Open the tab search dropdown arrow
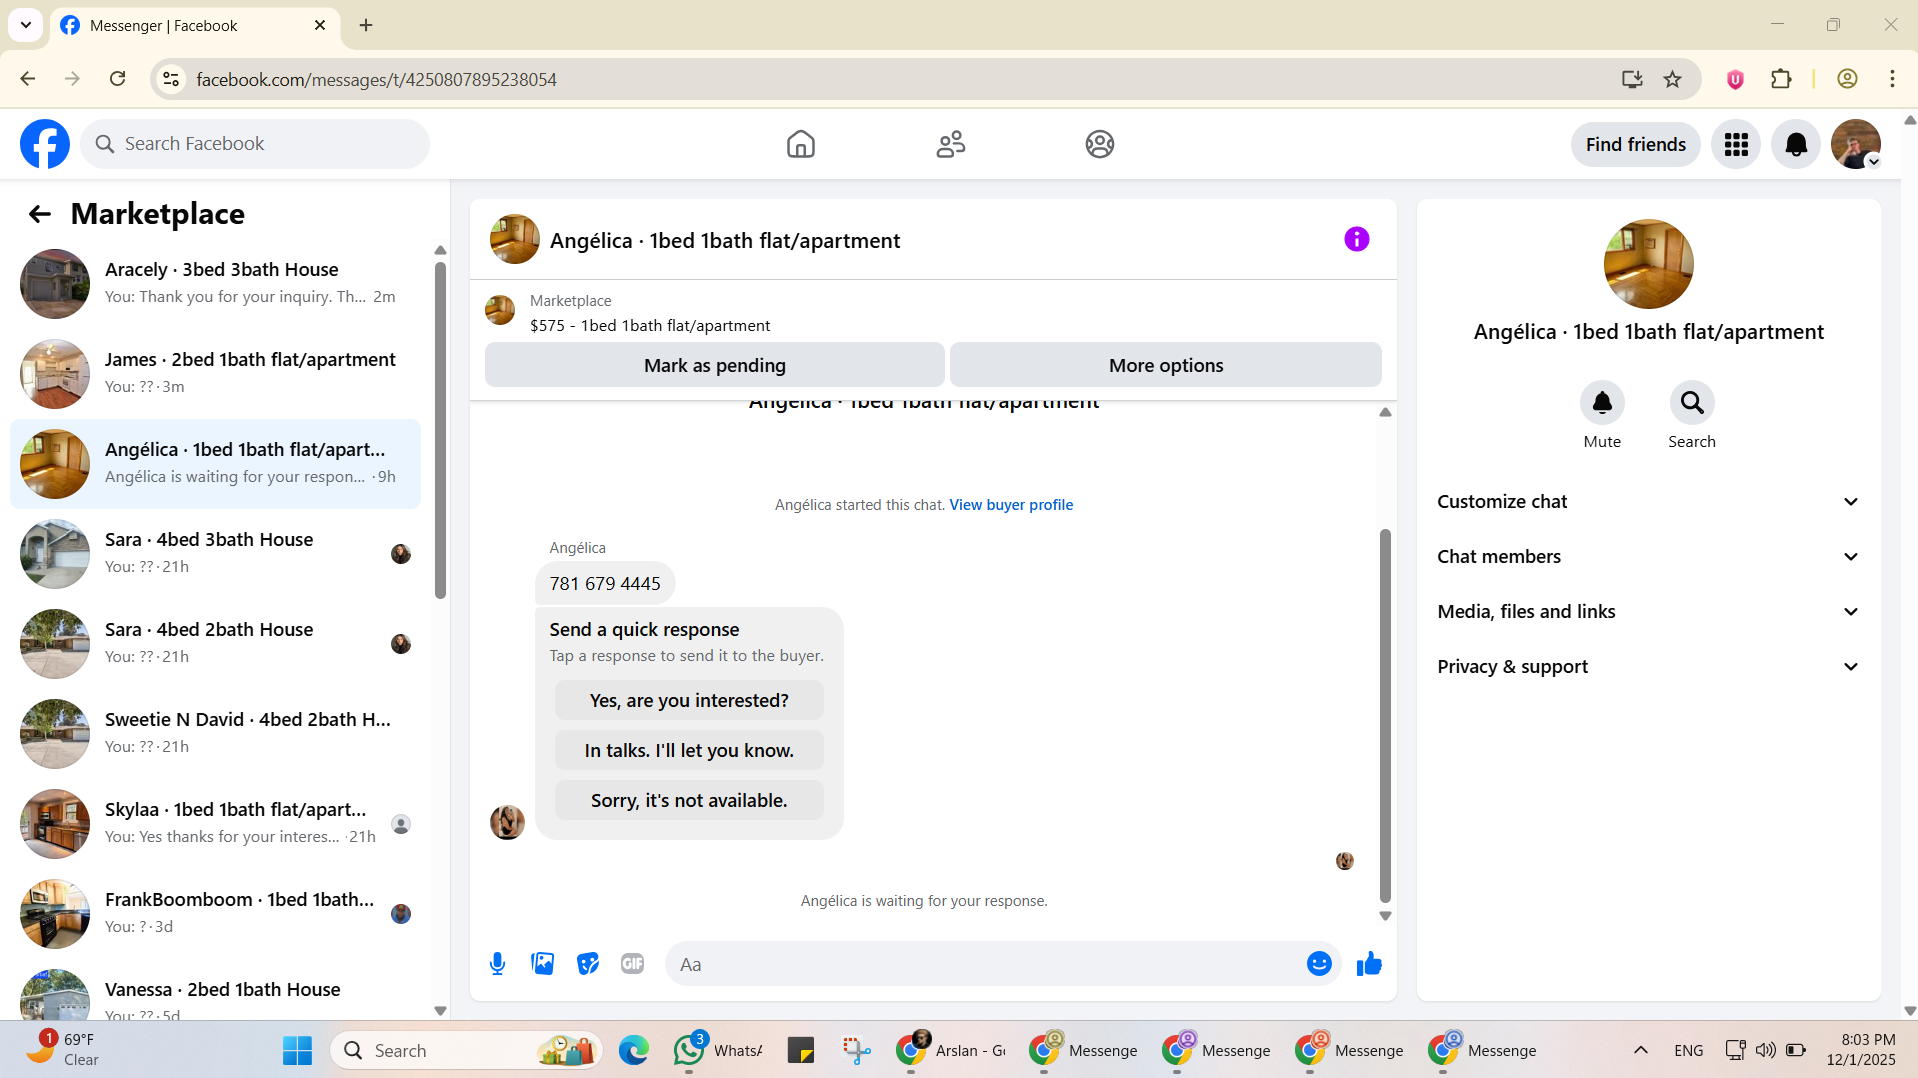The image size is (1918, 1078). tap(26, 25)
